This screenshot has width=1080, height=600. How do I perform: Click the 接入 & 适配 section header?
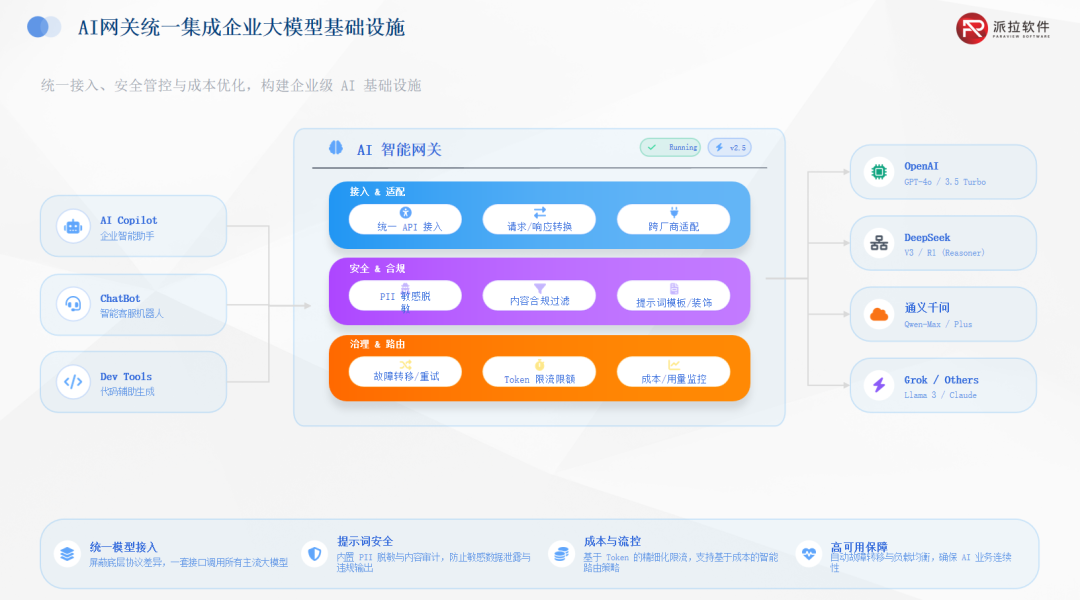pos(377,192)
